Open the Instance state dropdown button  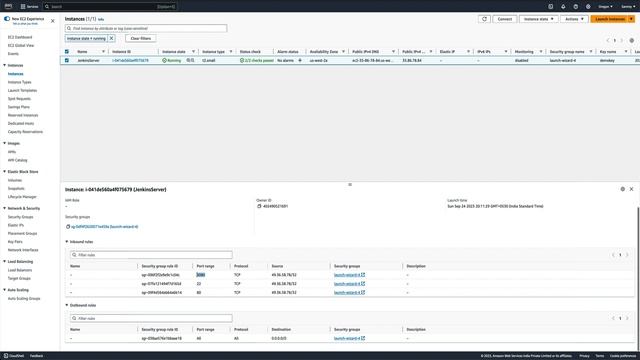[539, 19]
